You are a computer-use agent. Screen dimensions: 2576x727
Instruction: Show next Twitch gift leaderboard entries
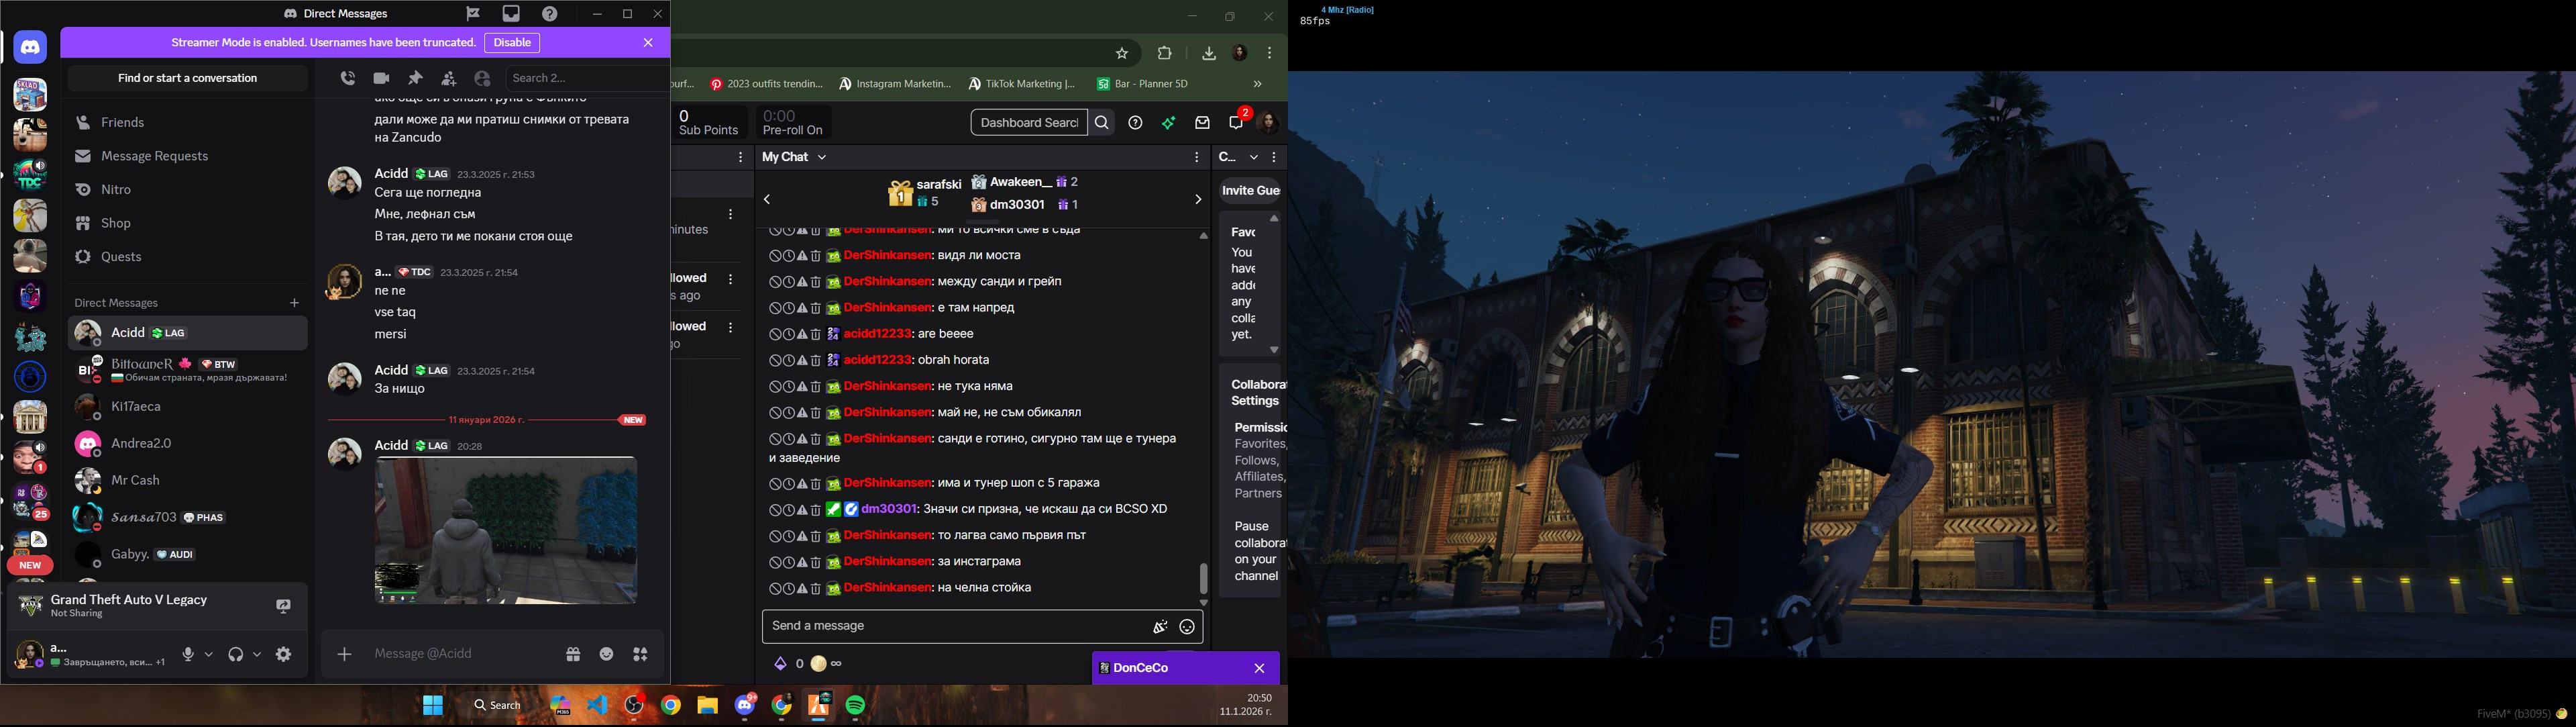(x=1197, y=200)
